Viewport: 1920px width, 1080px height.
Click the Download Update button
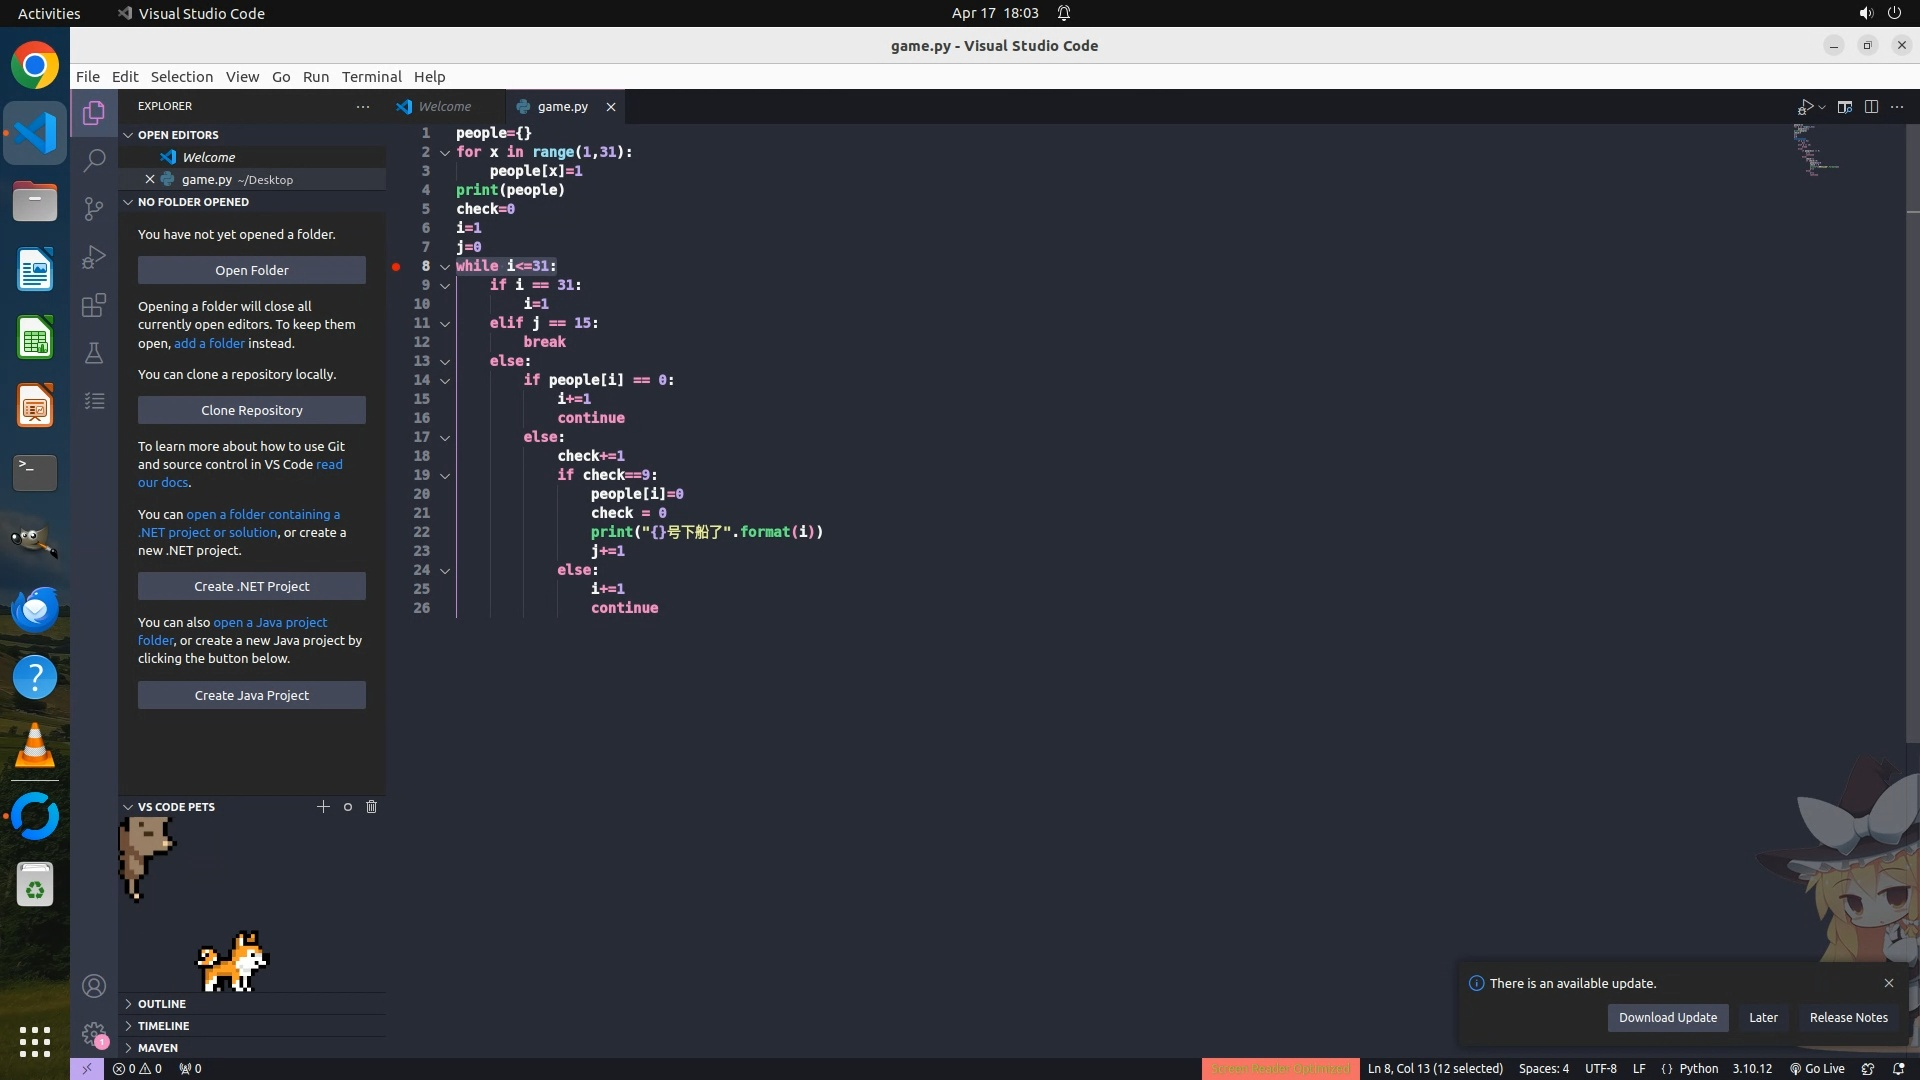(x=1667, y=1018)
